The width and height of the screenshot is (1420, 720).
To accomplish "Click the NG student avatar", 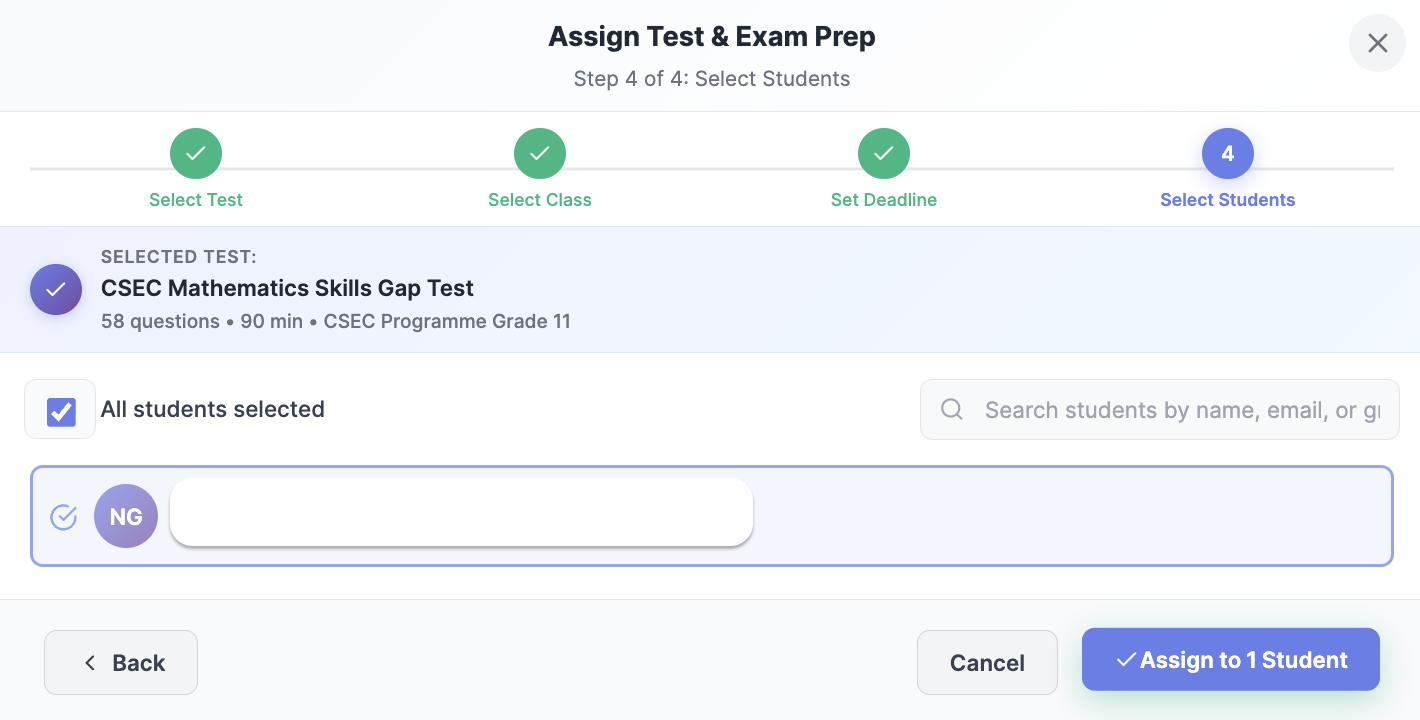I will point(126,516).
